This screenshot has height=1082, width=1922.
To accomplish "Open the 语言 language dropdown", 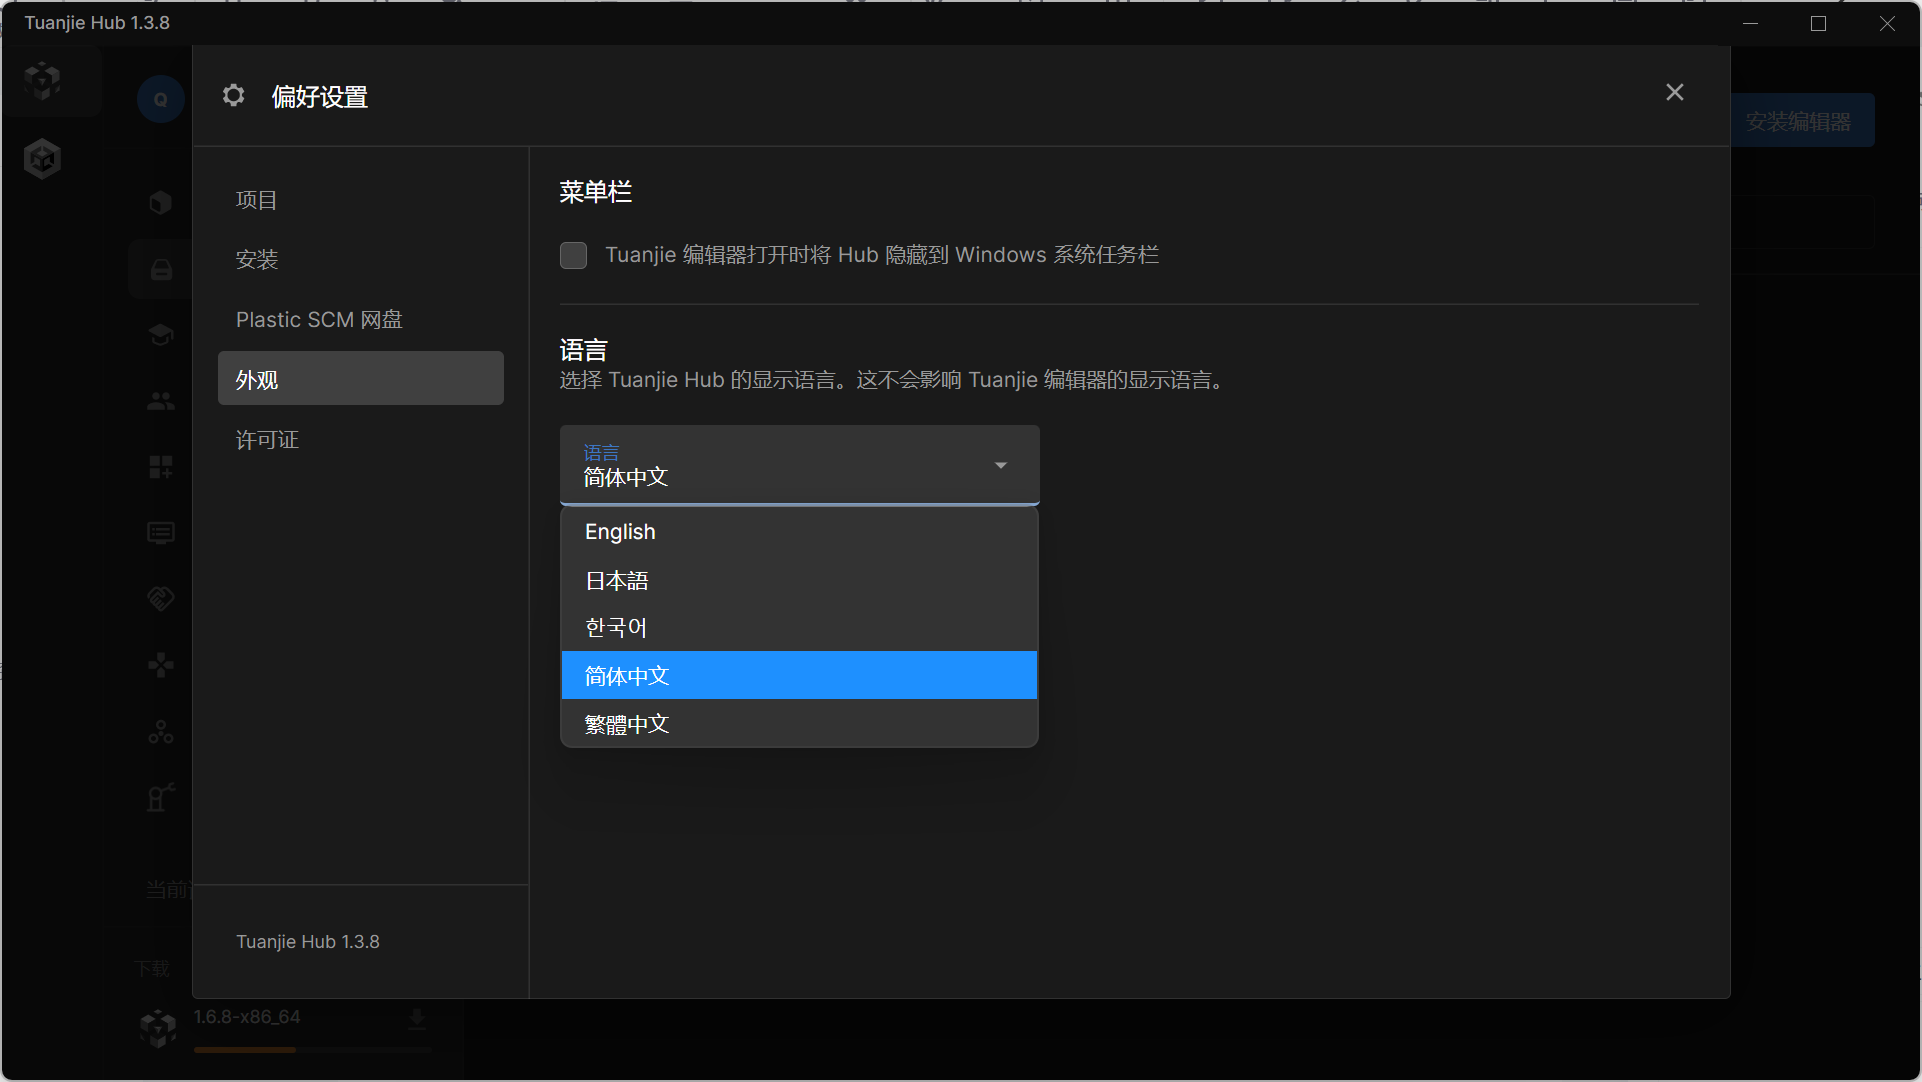I will tap(799, 464).
